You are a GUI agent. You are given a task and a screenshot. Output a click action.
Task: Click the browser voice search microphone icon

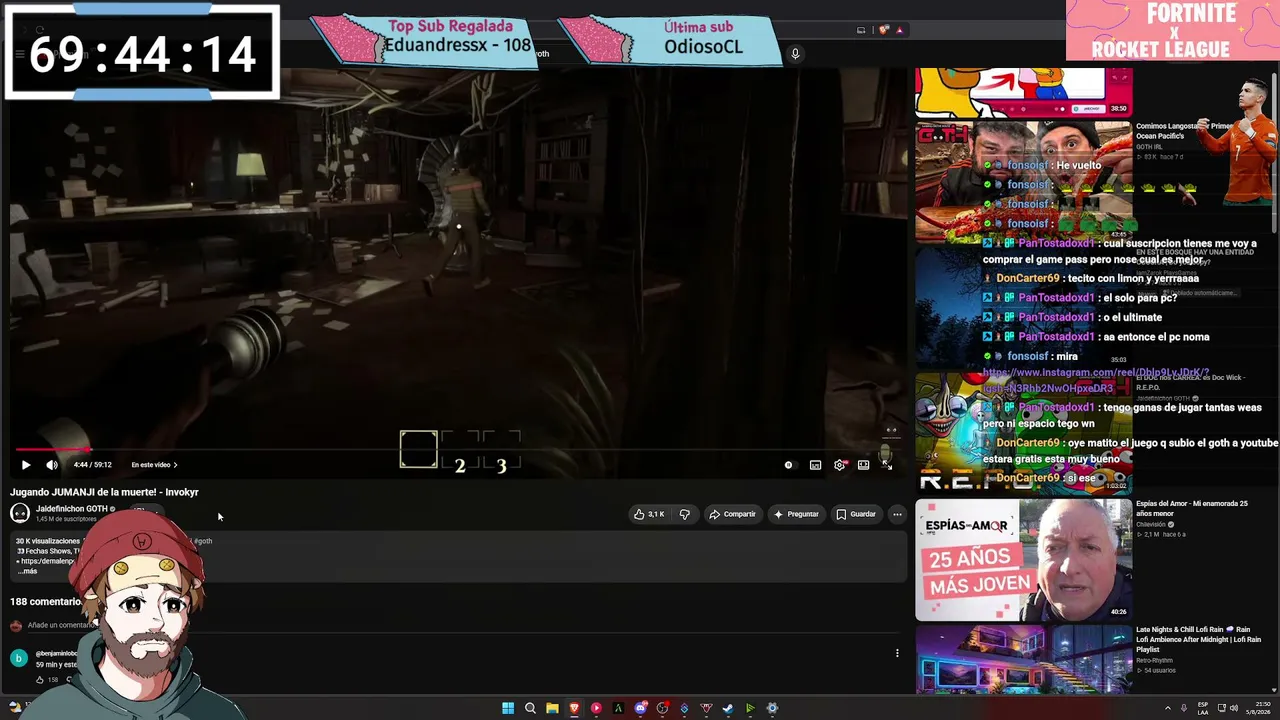tap(795, 53)
